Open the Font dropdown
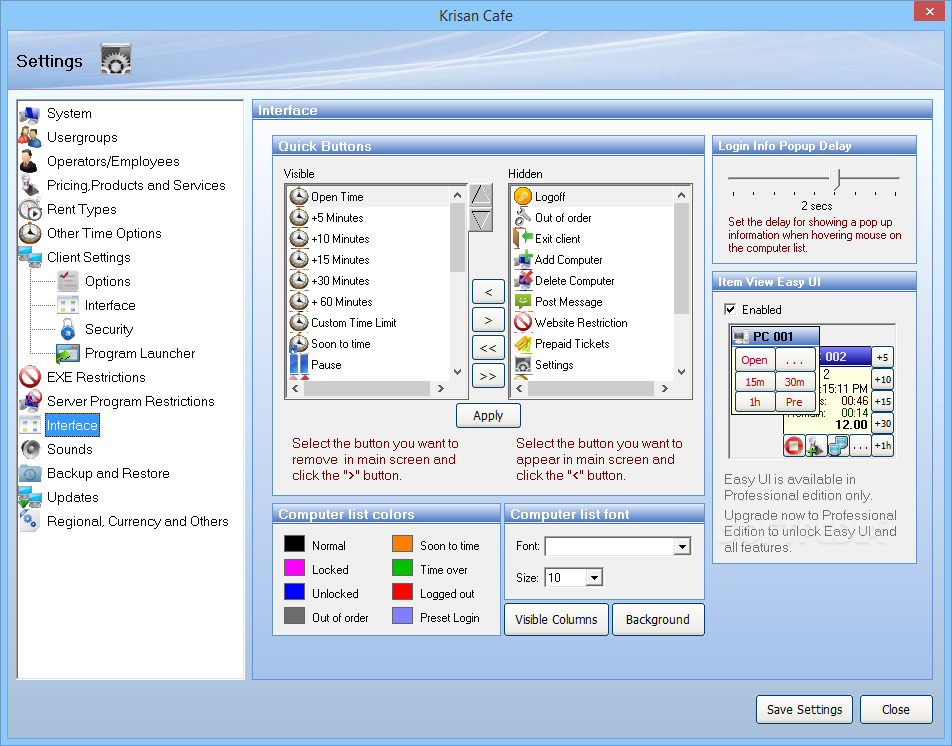This screenshot has height=746, width=952. point(682,547)
